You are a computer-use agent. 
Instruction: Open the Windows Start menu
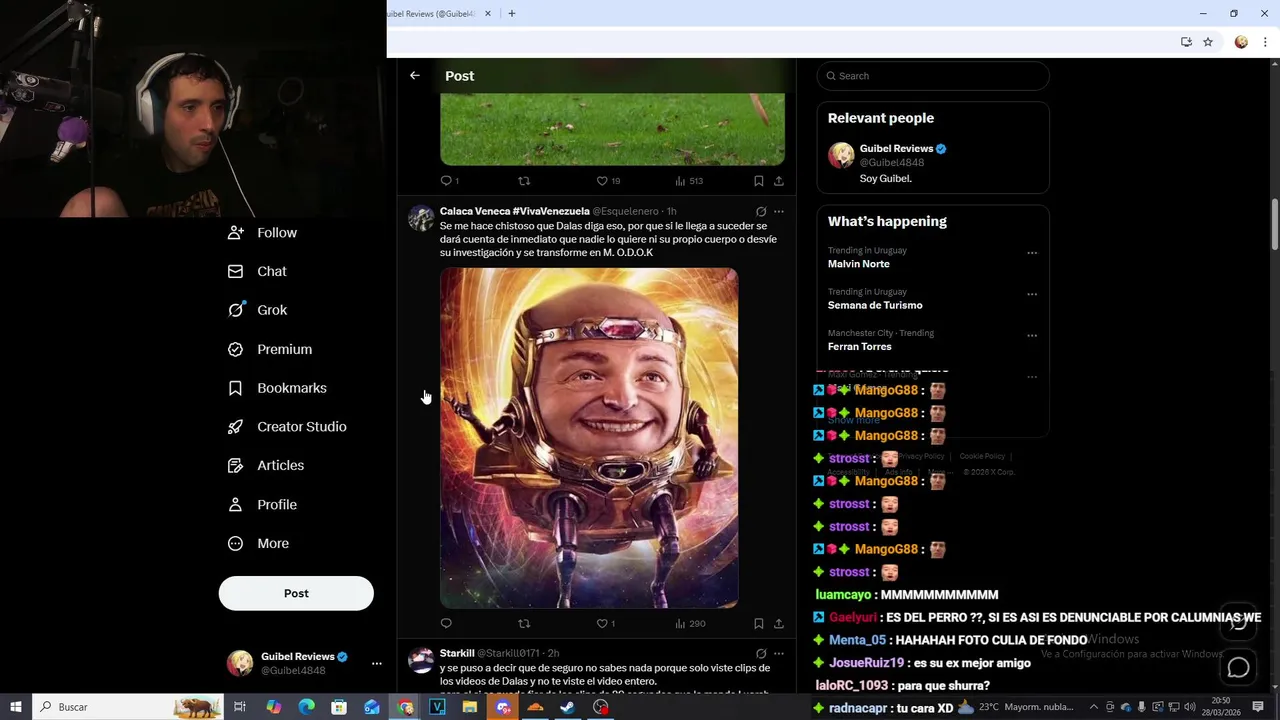[x=16, y=707]
